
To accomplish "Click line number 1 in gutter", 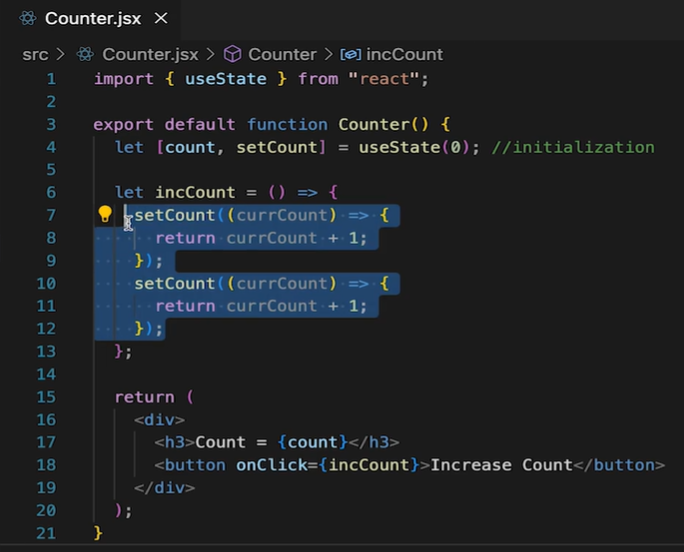I will pyautogui.click(x=51, y=79).
